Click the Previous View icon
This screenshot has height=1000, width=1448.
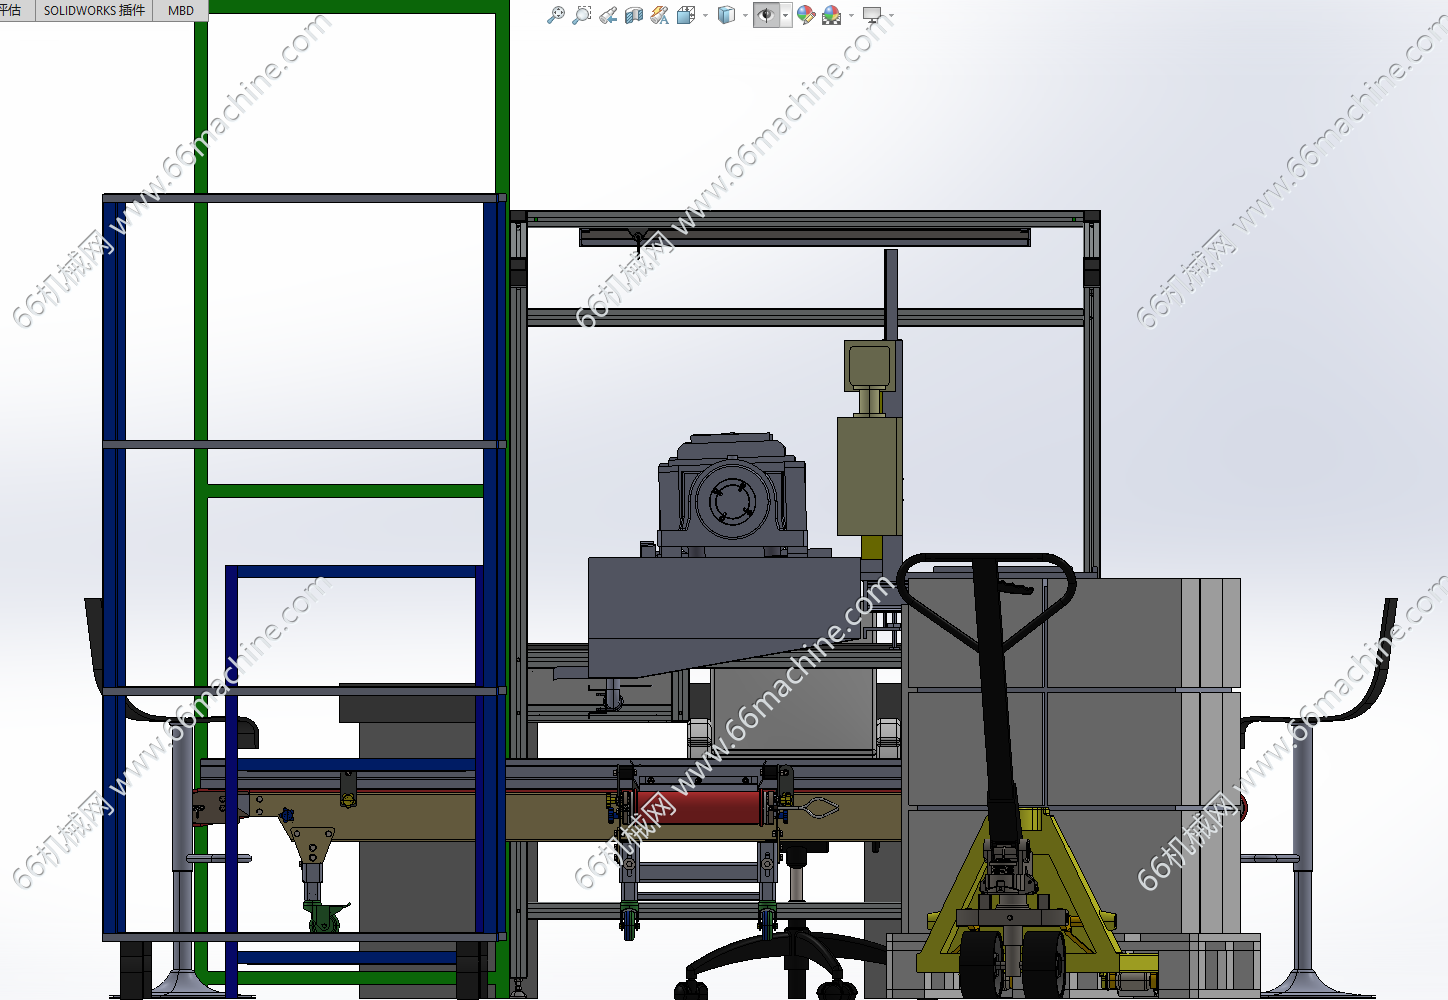click(x=608, y=15)
